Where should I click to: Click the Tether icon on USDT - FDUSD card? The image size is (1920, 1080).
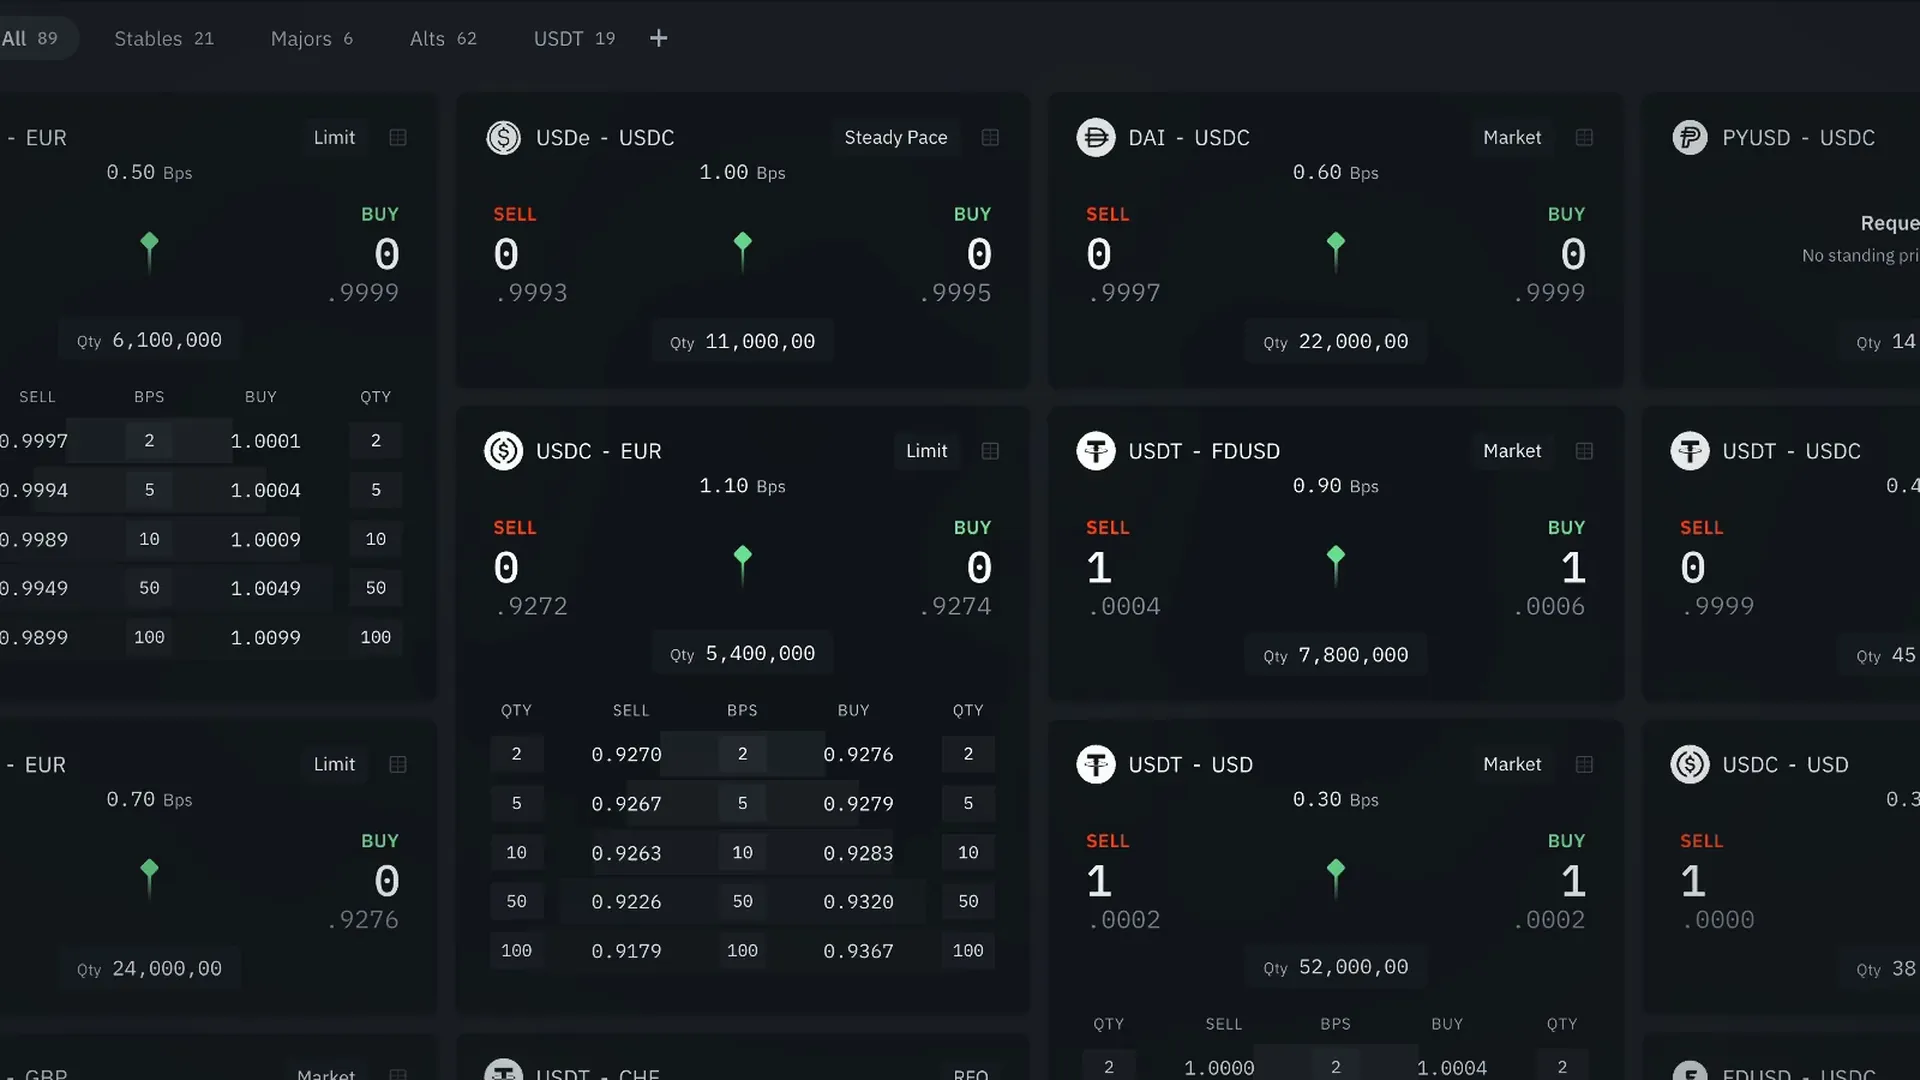tap(1096, 451)
